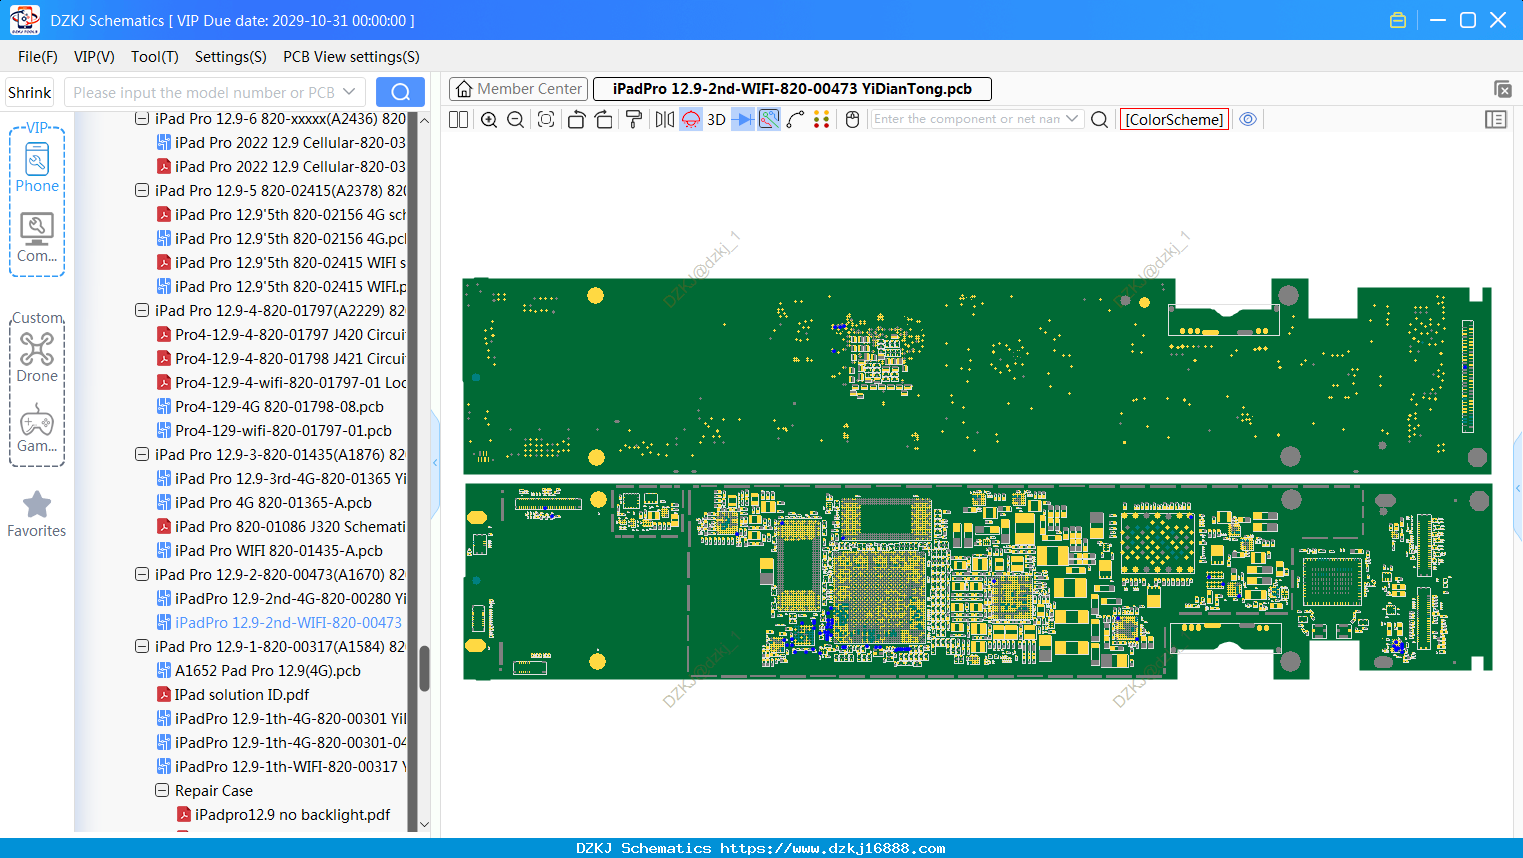Open the right side panel layout icon
The width and height of the screenshot is (1523, 858).
[1496, 120]
